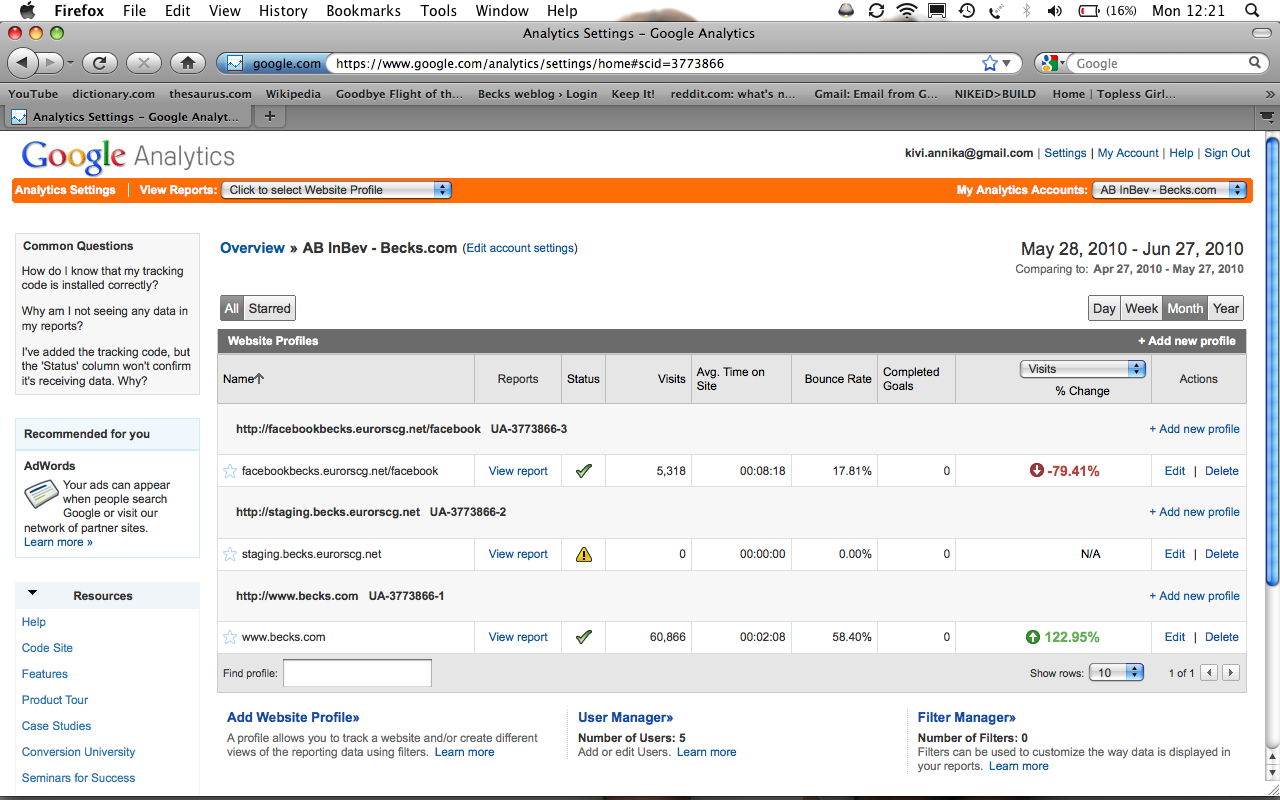Click the browser Forward button
Screen dimensions: 1280x800
click(50, 62)
